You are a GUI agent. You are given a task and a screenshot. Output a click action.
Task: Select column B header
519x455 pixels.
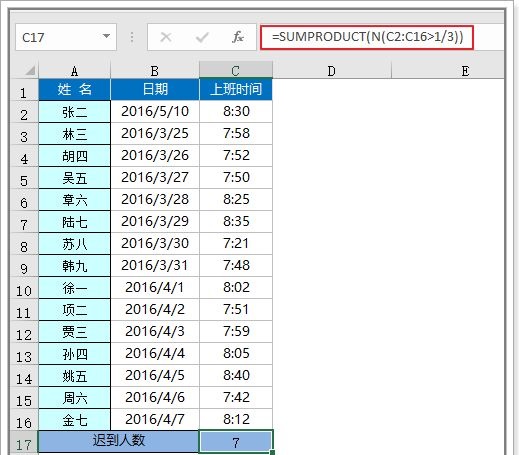(155, 70)
